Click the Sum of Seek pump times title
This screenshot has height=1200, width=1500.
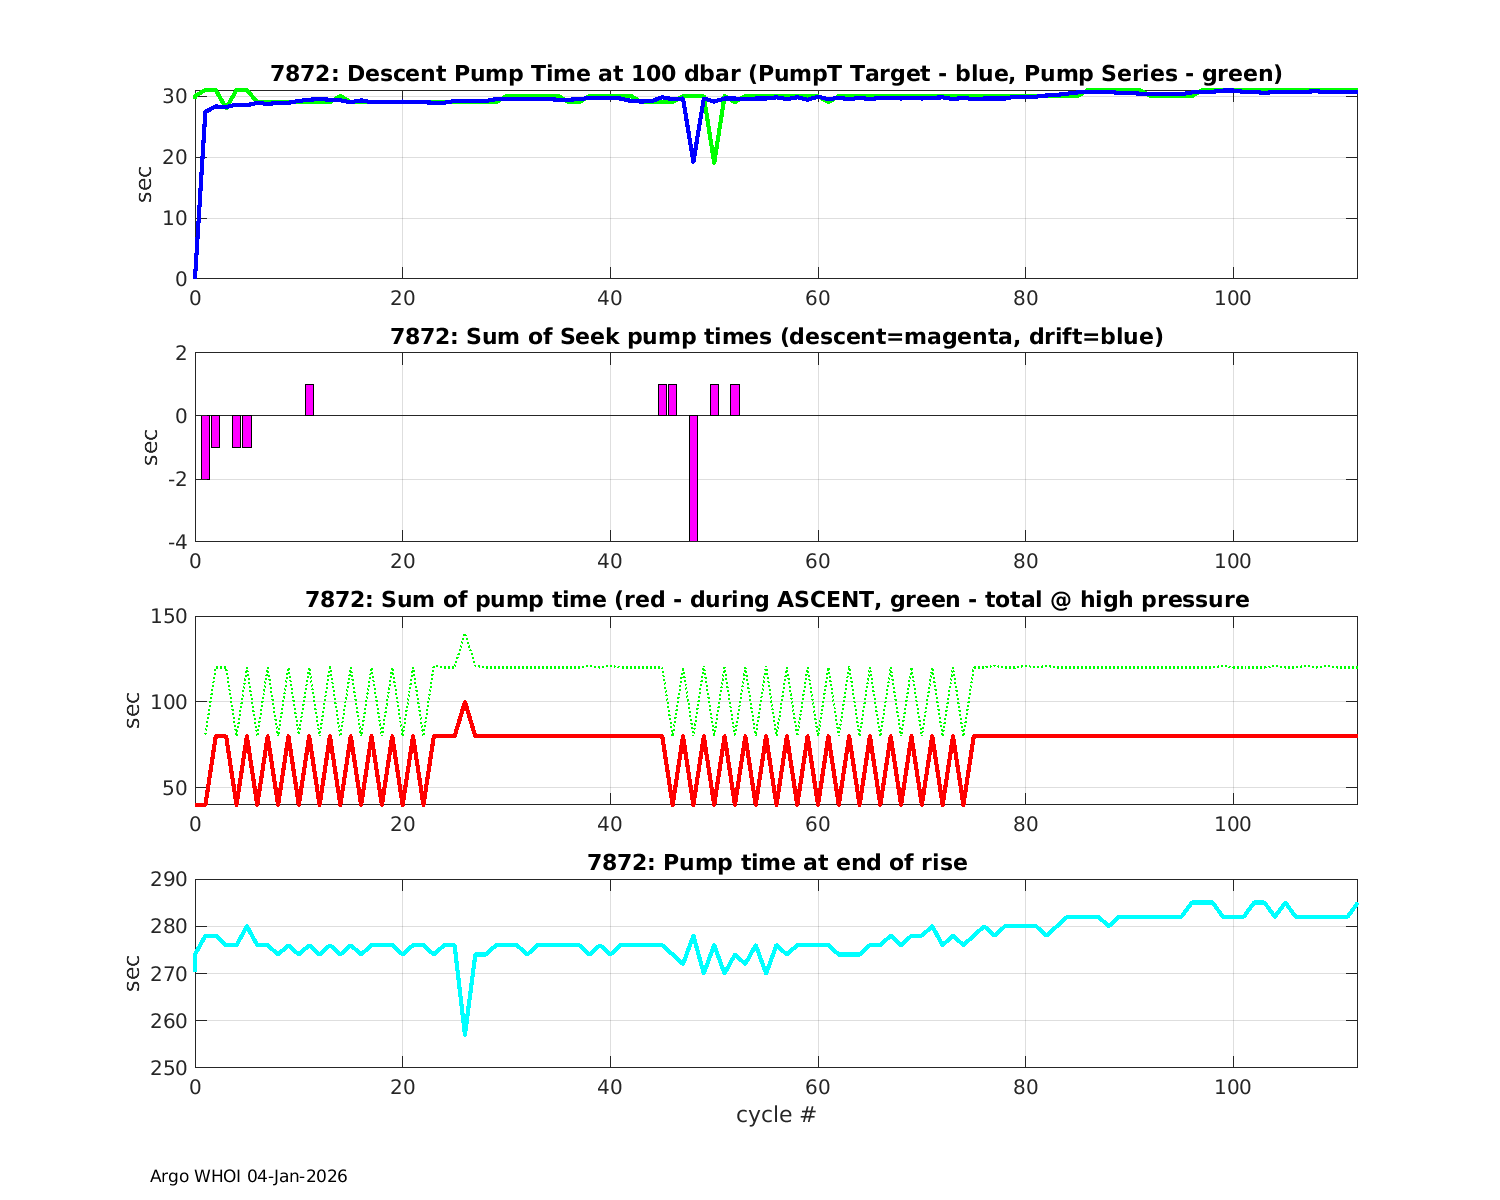776,337
